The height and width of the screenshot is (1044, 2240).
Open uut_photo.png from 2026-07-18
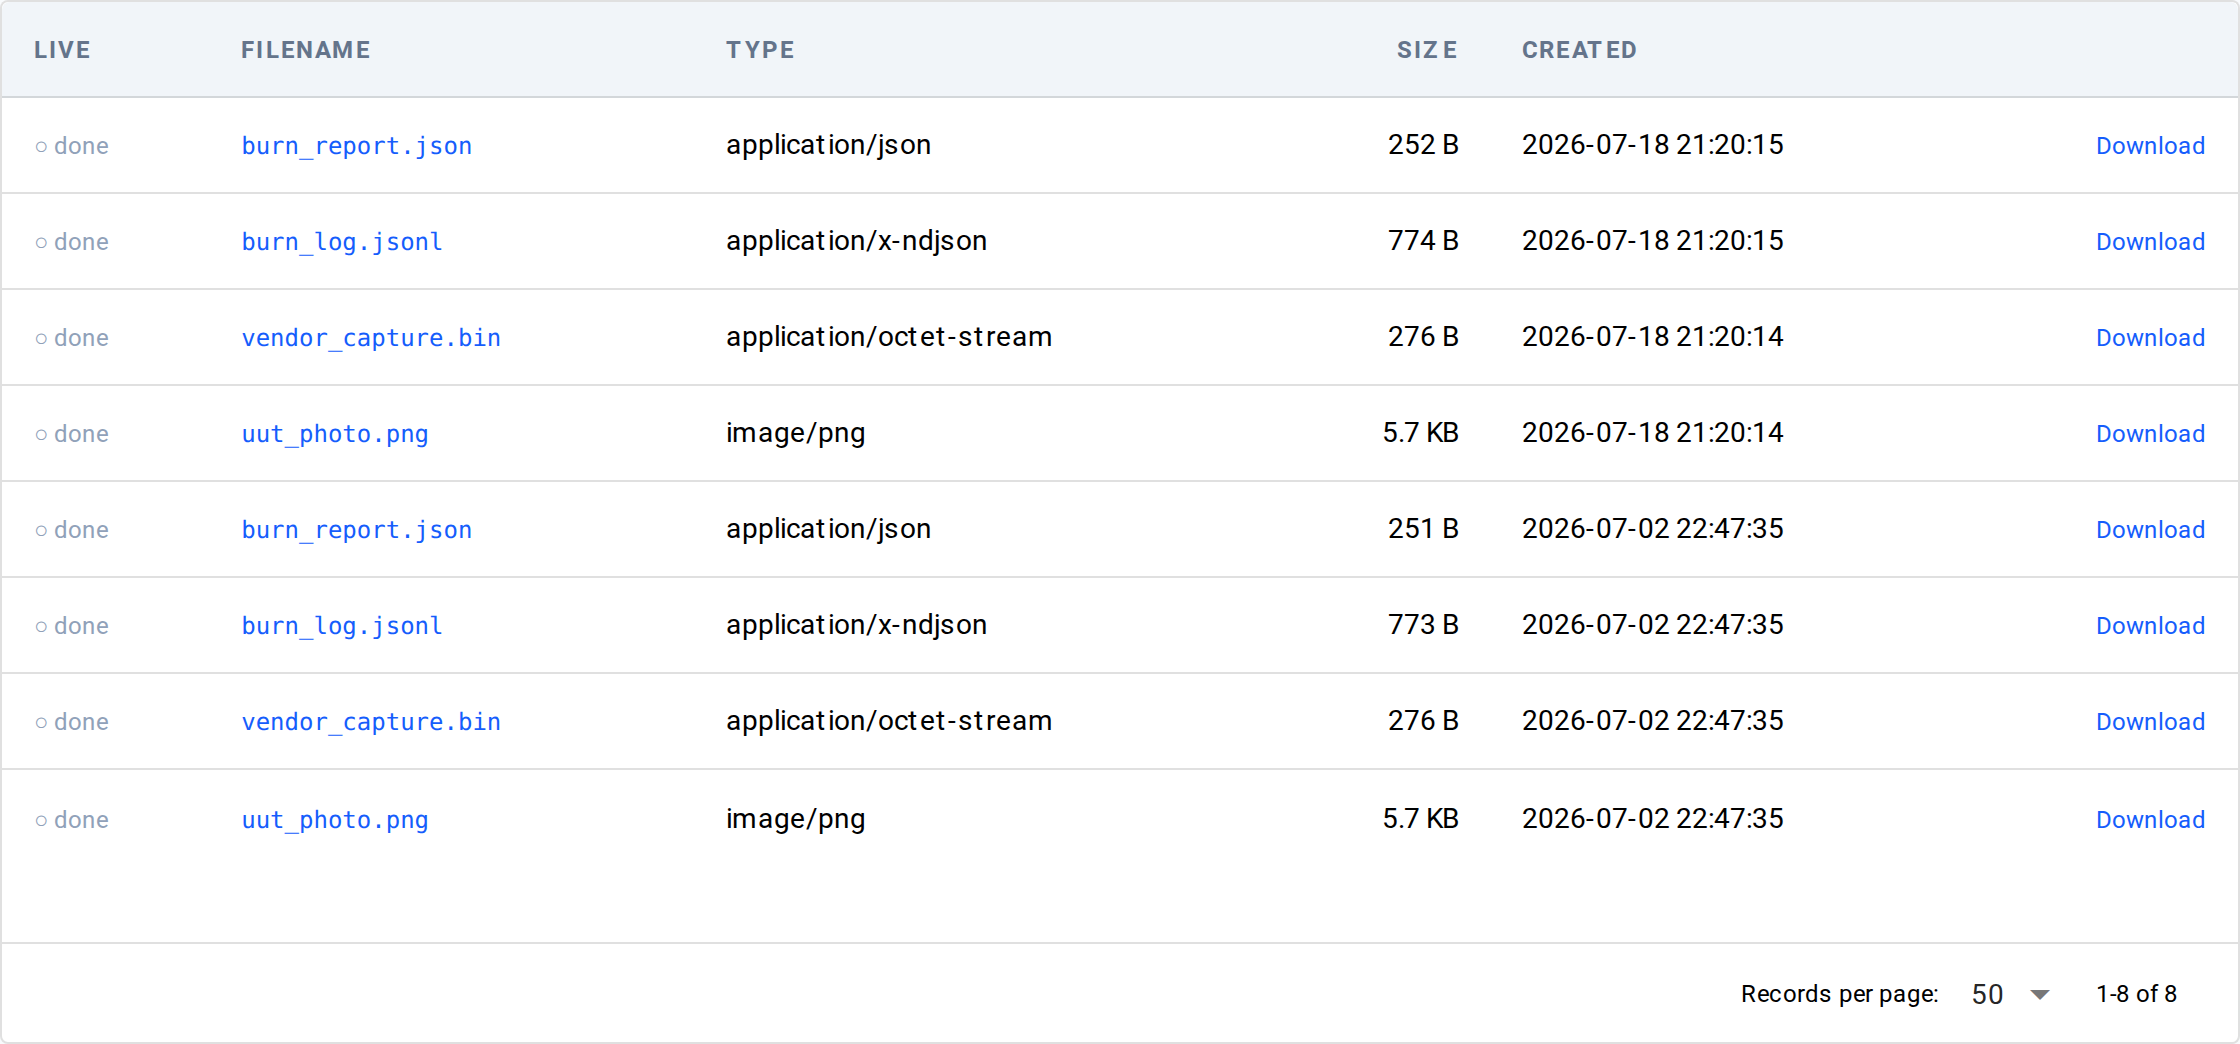(335, 434)
